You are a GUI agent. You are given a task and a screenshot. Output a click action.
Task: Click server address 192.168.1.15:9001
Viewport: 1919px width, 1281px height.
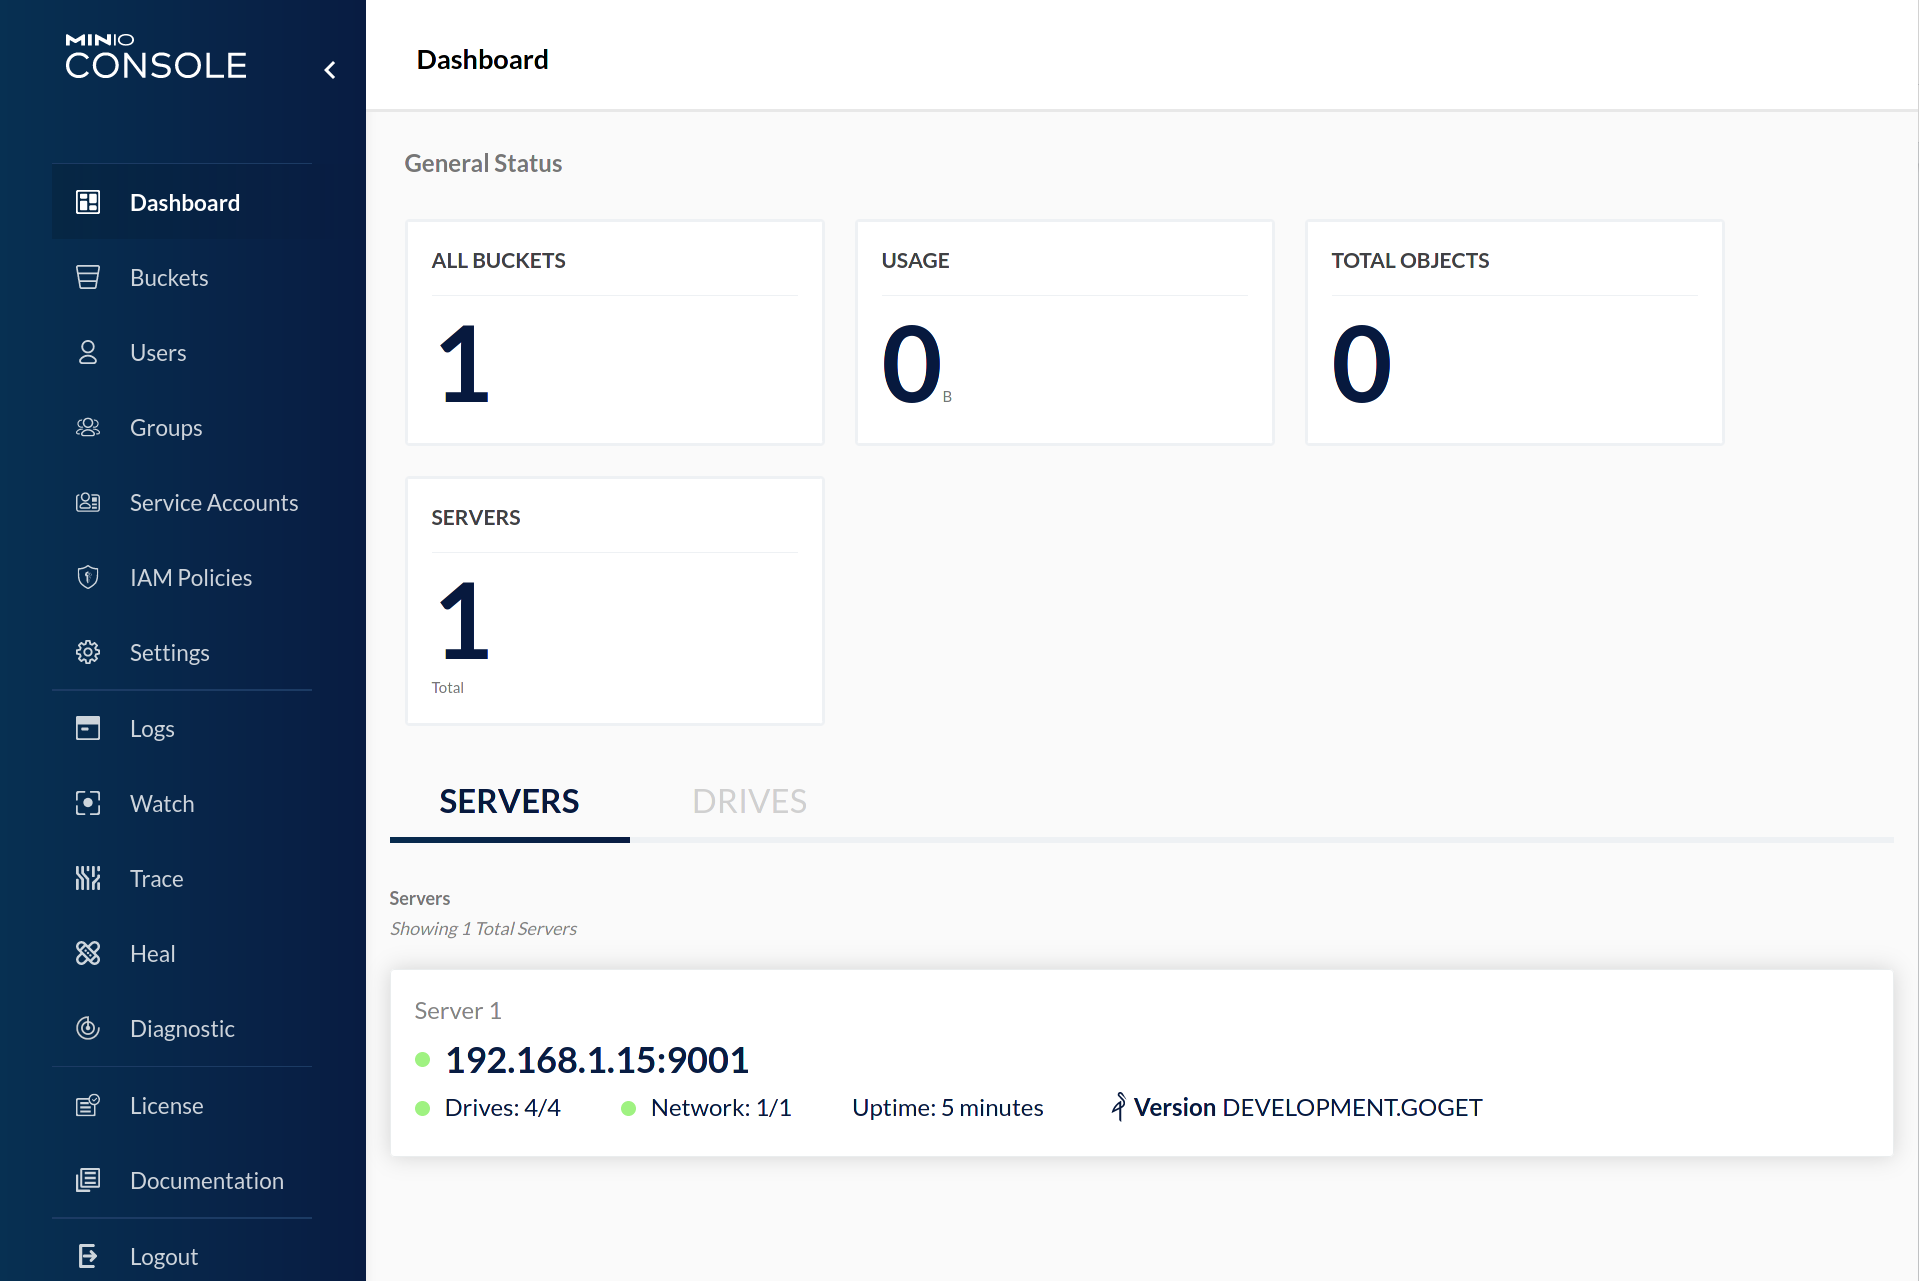pyautogui.click(x=596, y=1060)
